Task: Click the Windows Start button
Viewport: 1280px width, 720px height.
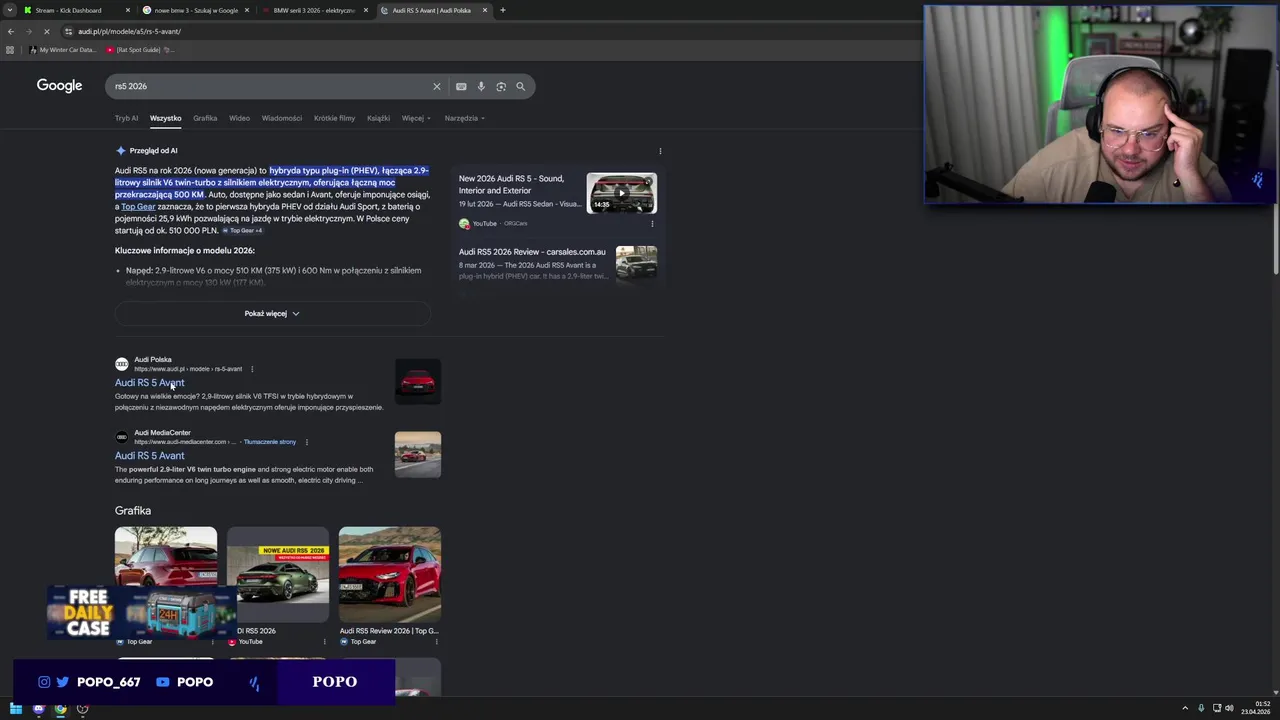Action: point(16,709)
